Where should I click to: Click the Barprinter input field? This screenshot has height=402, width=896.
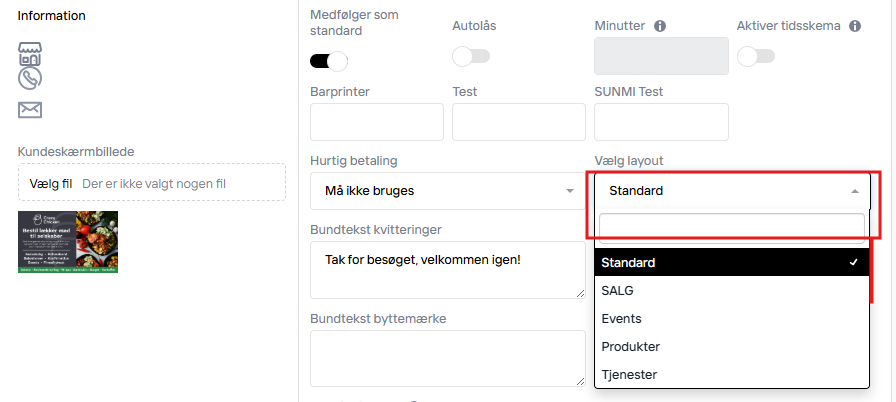377,122
